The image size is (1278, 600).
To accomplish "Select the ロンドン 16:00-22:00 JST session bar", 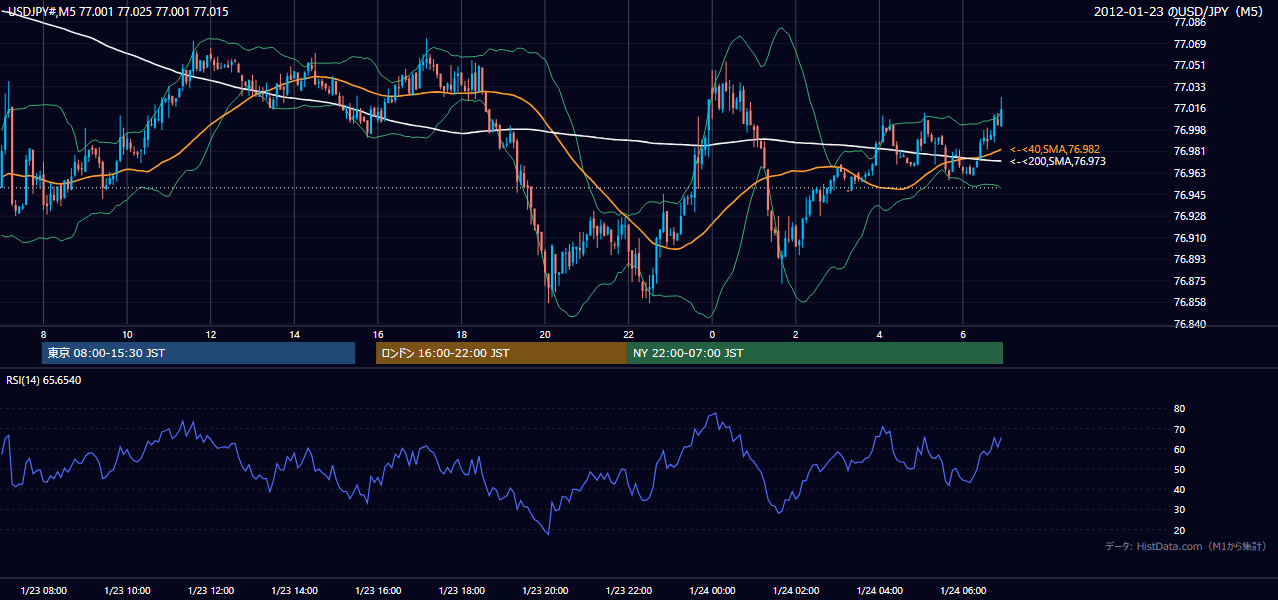I will tap(501, 353).
